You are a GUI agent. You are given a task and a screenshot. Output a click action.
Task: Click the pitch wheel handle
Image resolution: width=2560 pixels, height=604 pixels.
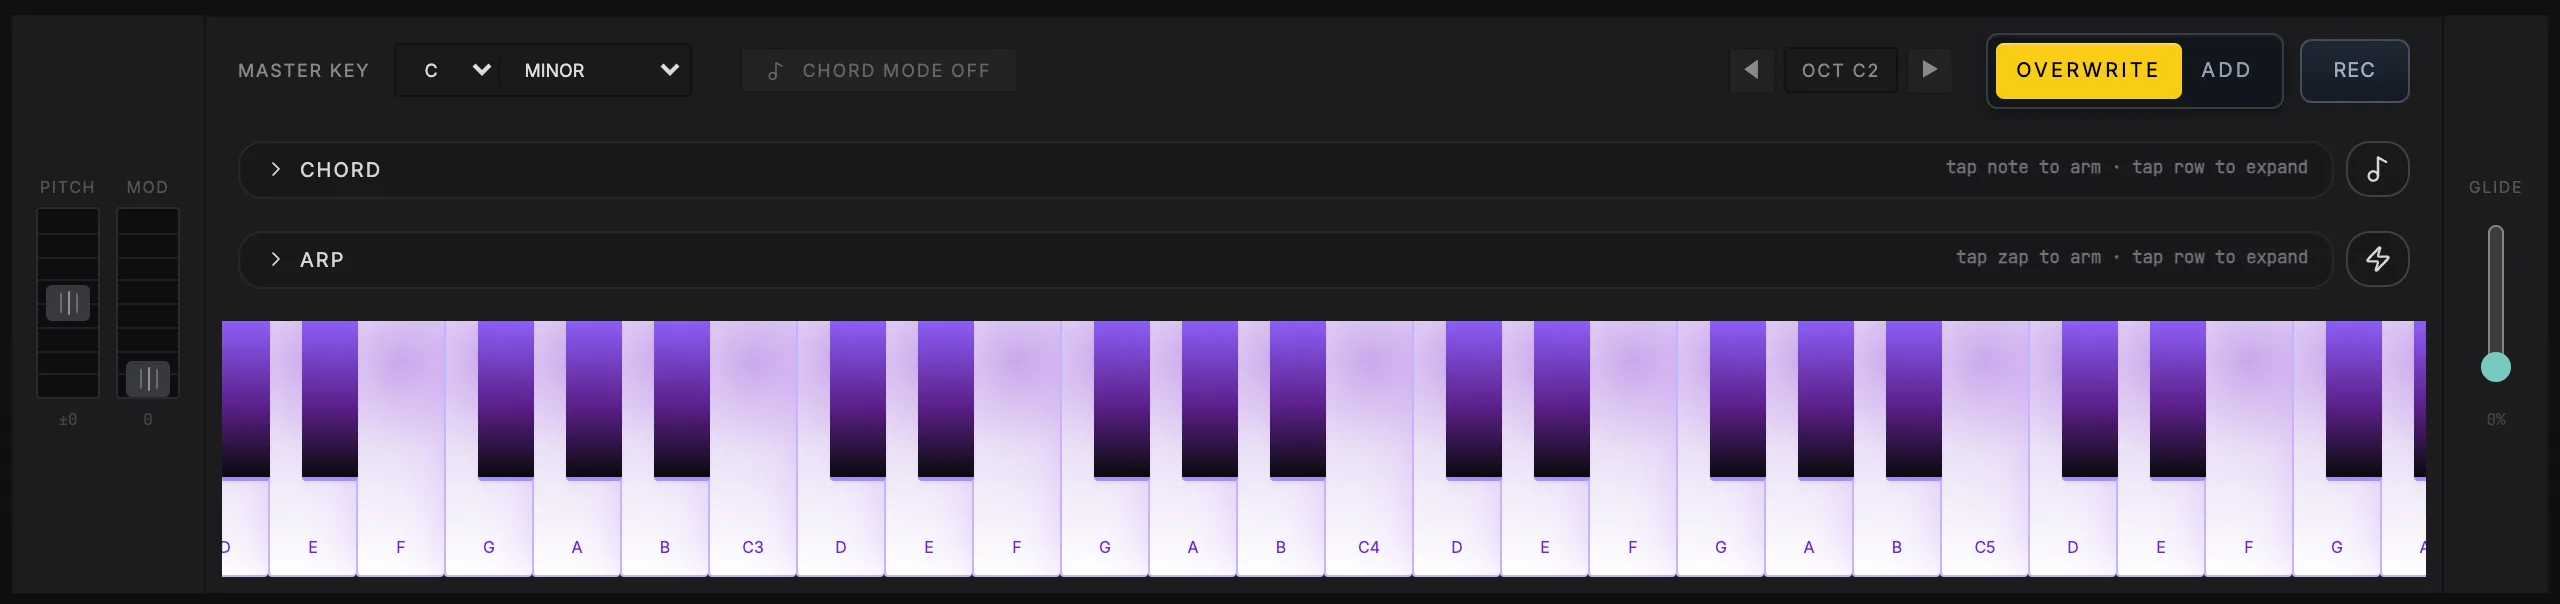point(68,303)
